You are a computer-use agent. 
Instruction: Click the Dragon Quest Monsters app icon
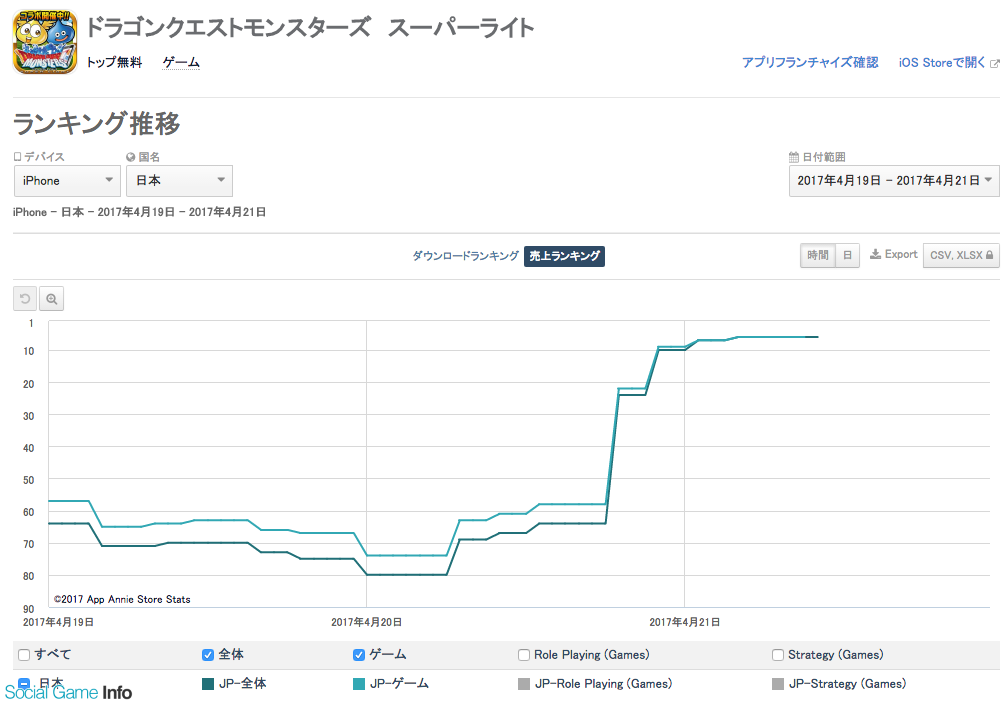[x=45, y=42]
